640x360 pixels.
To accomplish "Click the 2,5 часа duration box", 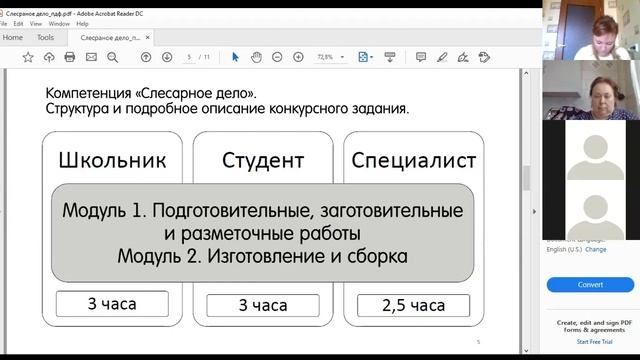I will coord(413,305).
